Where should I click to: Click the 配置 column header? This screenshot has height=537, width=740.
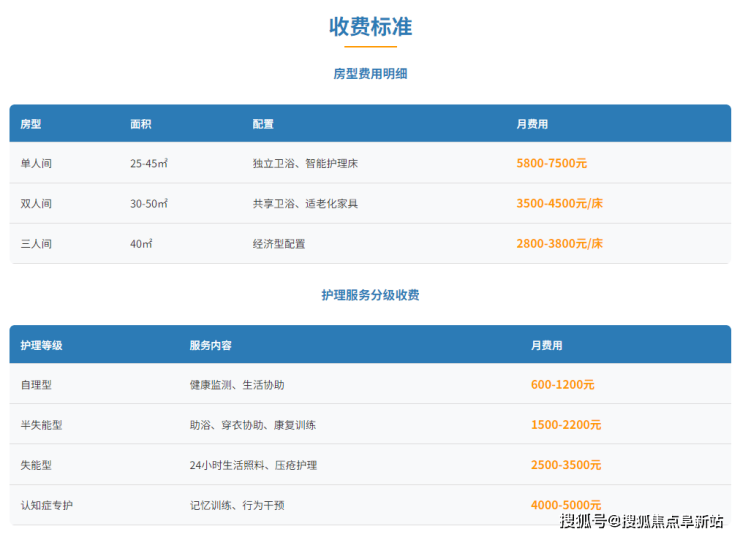coord(263,124)
